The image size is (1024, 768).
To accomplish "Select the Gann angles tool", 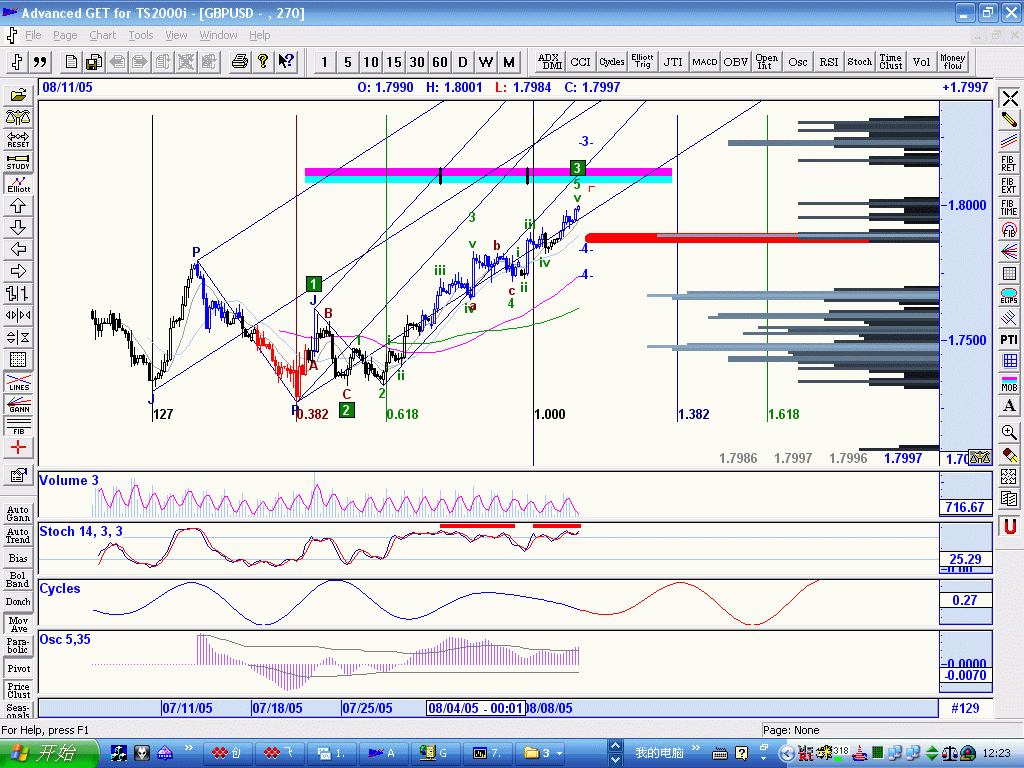I will (18, 405).
